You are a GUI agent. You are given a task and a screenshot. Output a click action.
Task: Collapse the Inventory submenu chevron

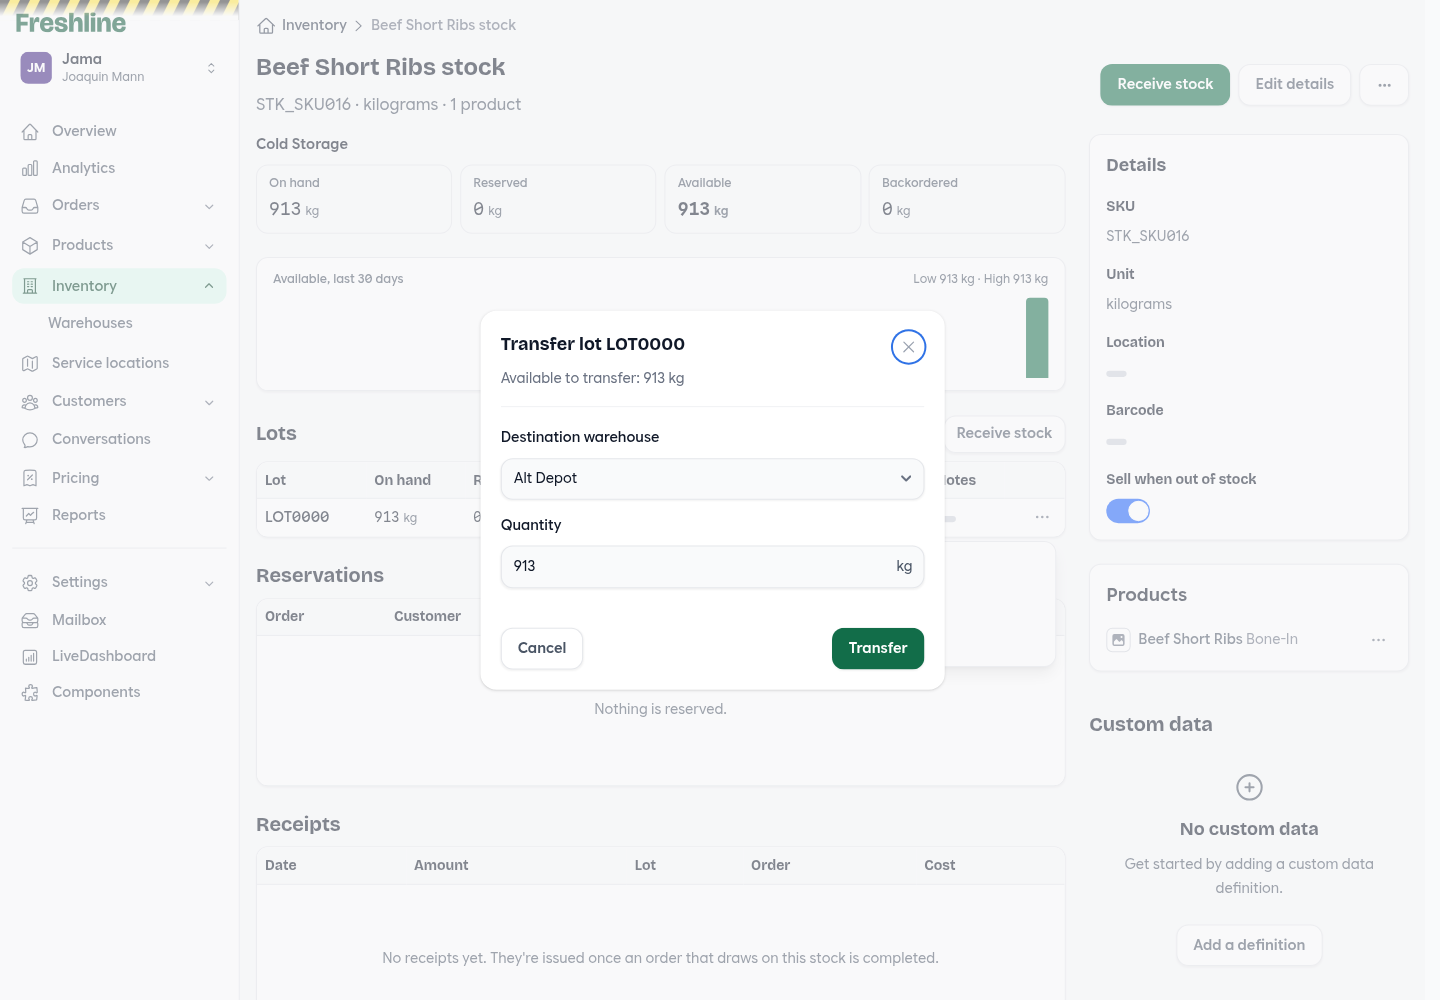point(209,286)
